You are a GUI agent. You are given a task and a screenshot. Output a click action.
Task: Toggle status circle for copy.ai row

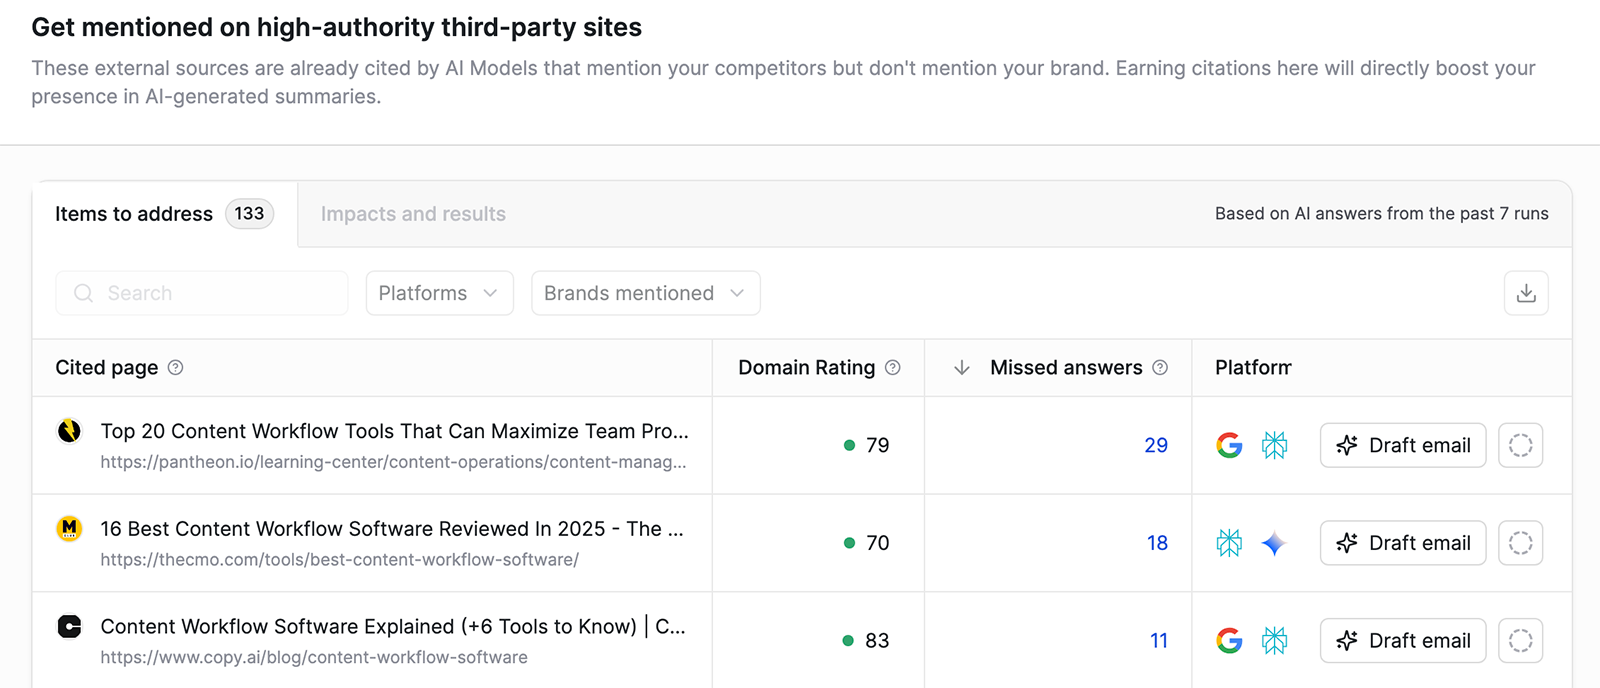1520,640
